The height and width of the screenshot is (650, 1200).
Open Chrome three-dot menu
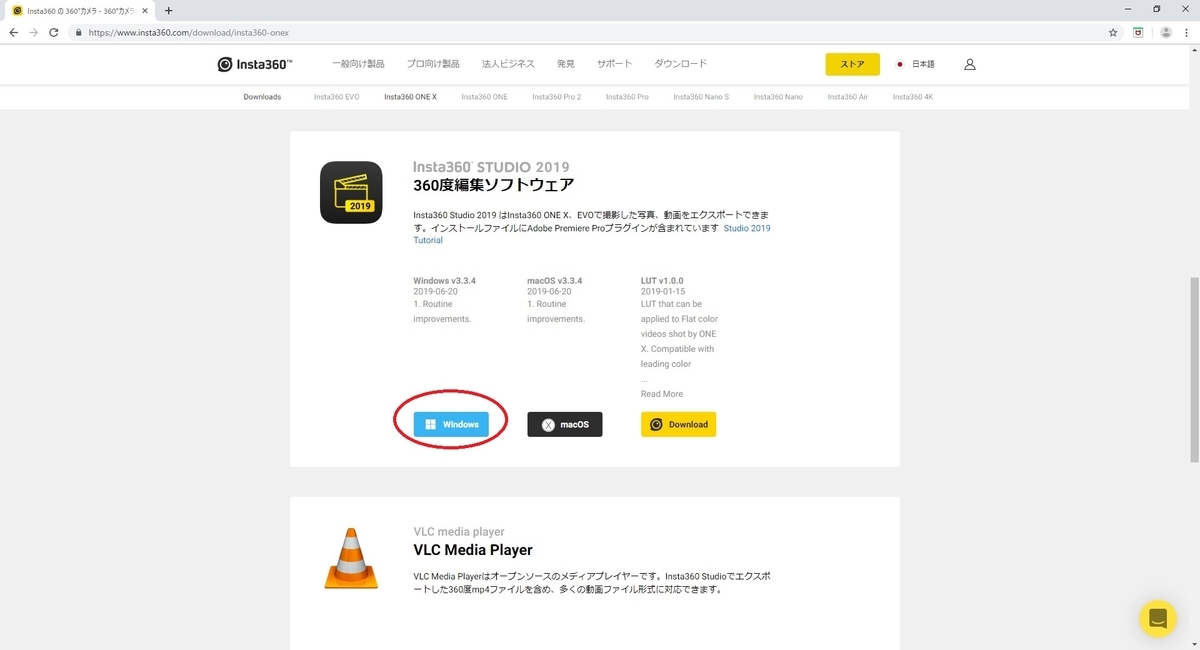click(1188, 32)
